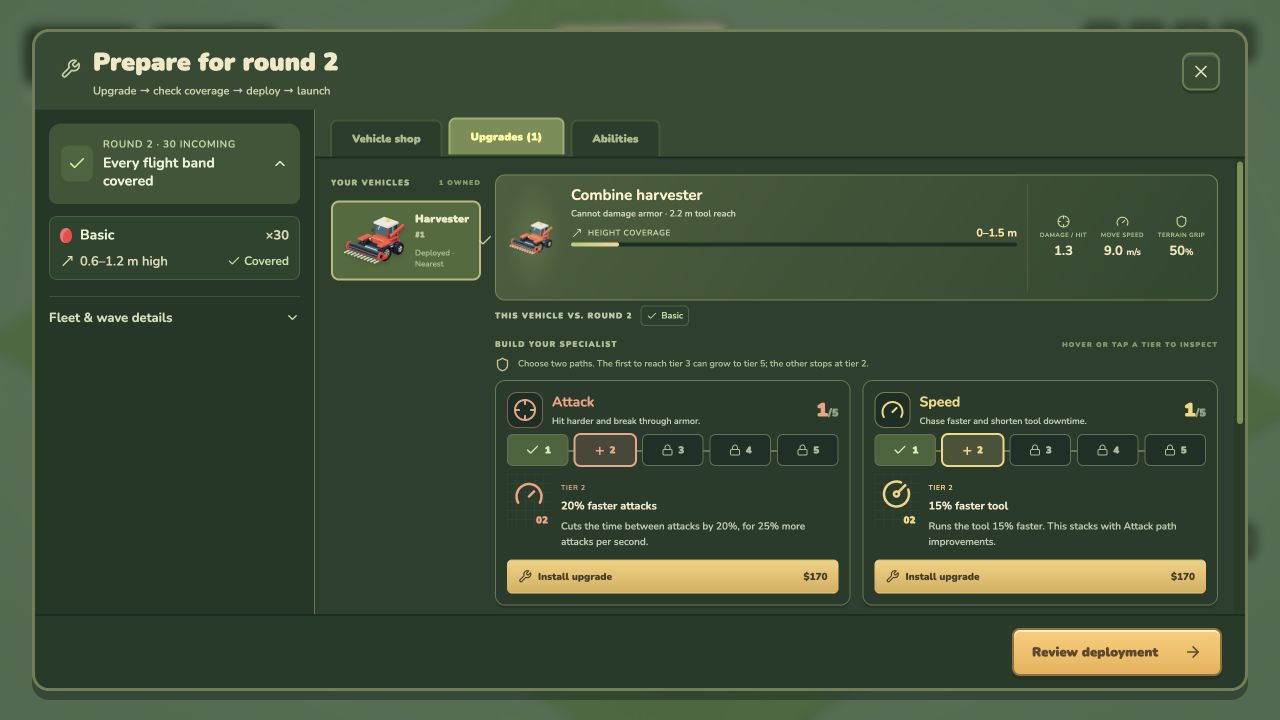Select the Harvester #1 vehicle card
Image resolution: width=1280 pixels, height=720 pixels.
406,240
